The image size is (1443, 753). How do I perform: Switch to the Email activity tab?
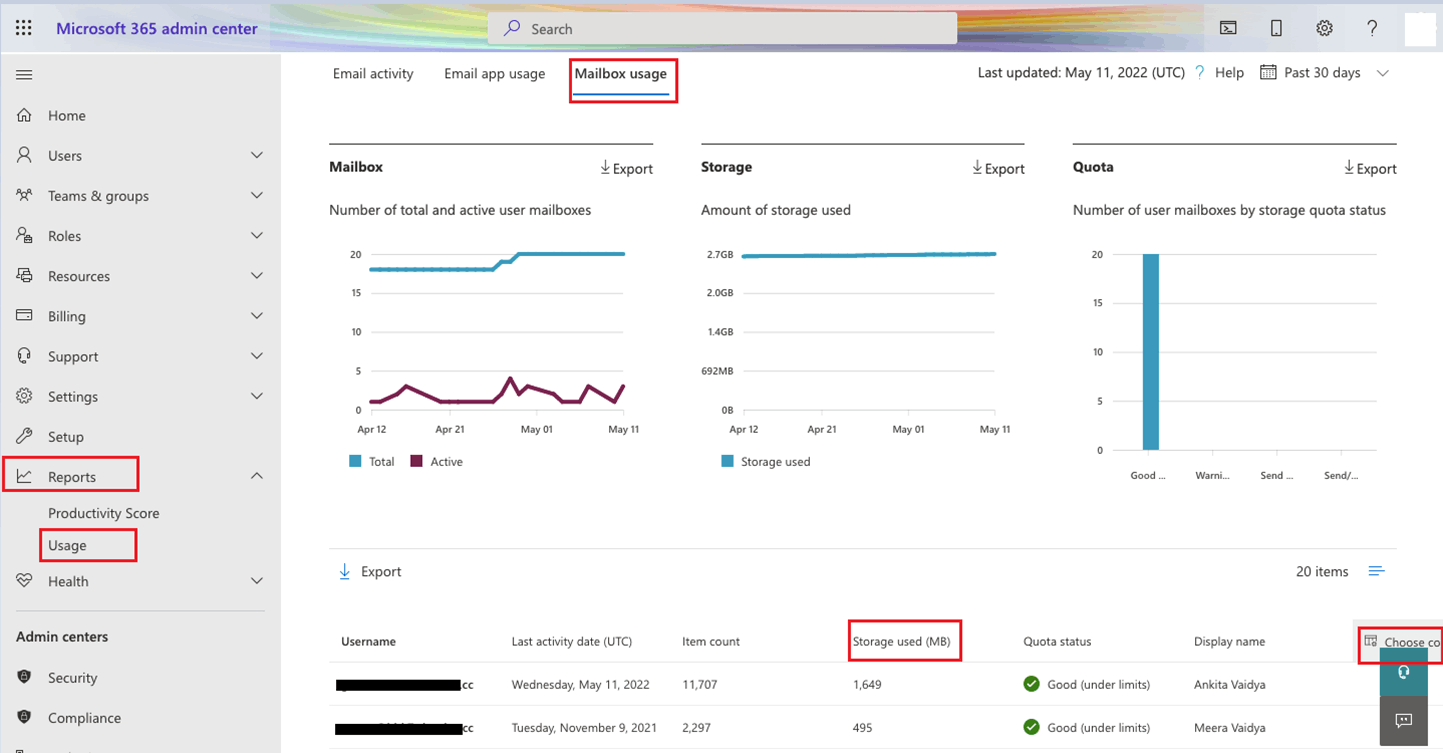pyautogui.click(x=373, y=73)
